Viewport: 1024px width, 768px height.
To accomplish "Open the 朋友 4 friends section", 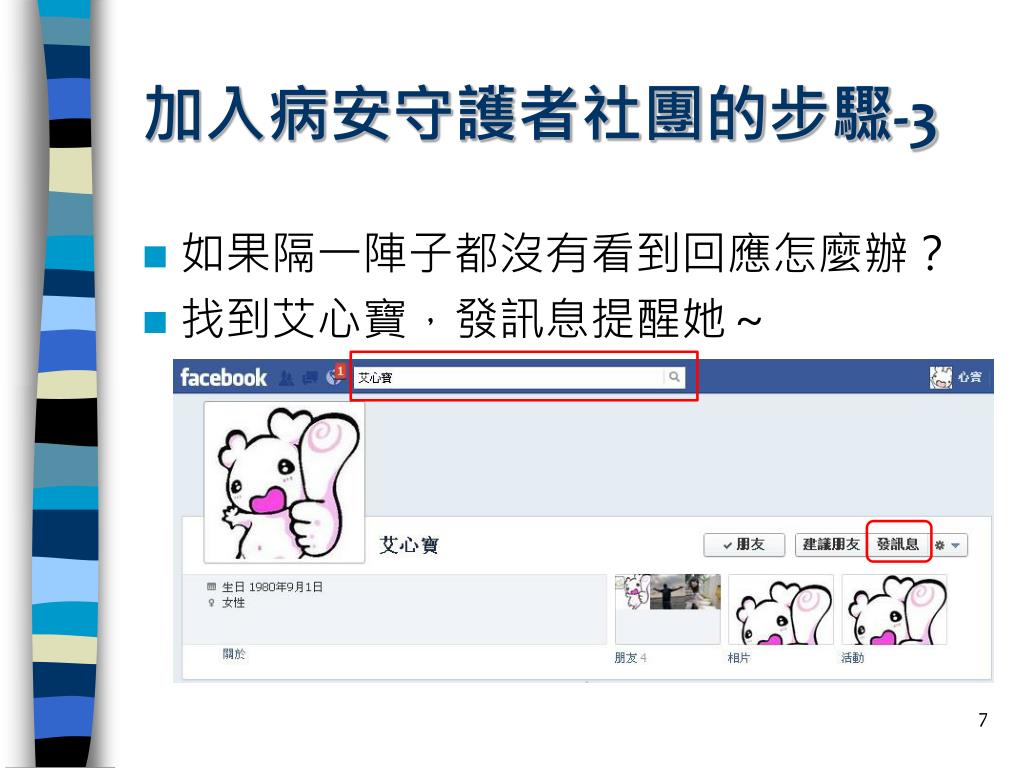I will [x=630, y=658].
